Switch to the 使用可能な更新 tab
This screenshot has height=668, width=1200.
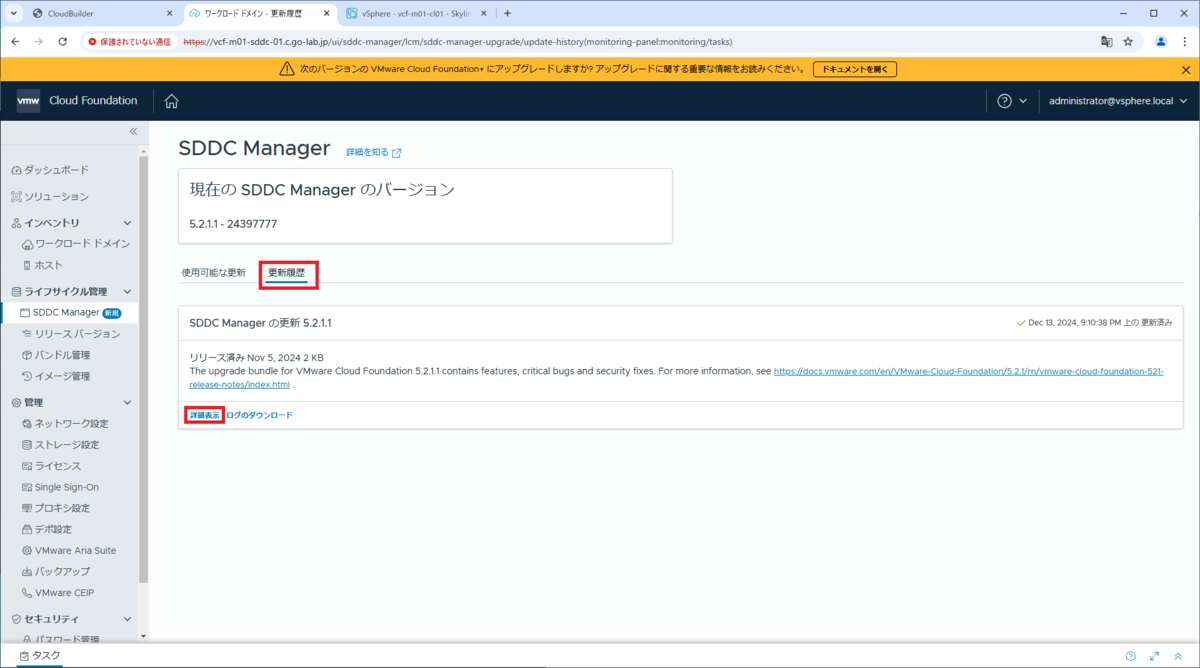click(213, 272)
